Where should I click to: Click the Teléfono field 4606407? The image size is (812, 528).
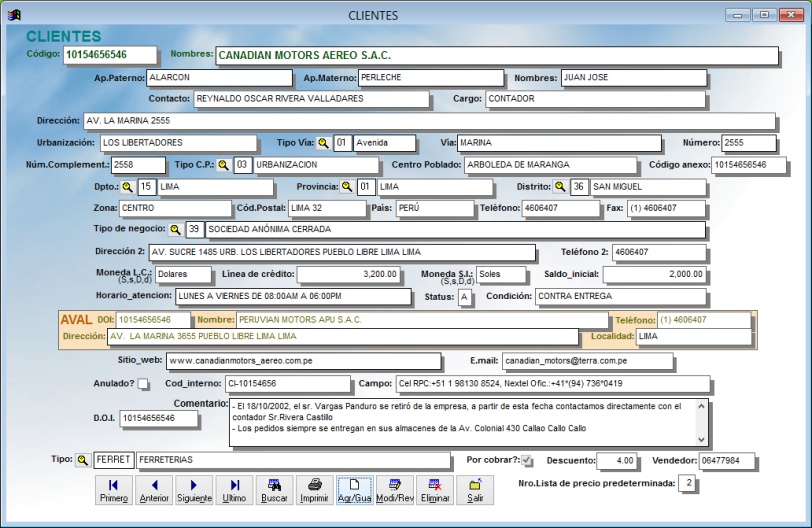click(560, 208)
